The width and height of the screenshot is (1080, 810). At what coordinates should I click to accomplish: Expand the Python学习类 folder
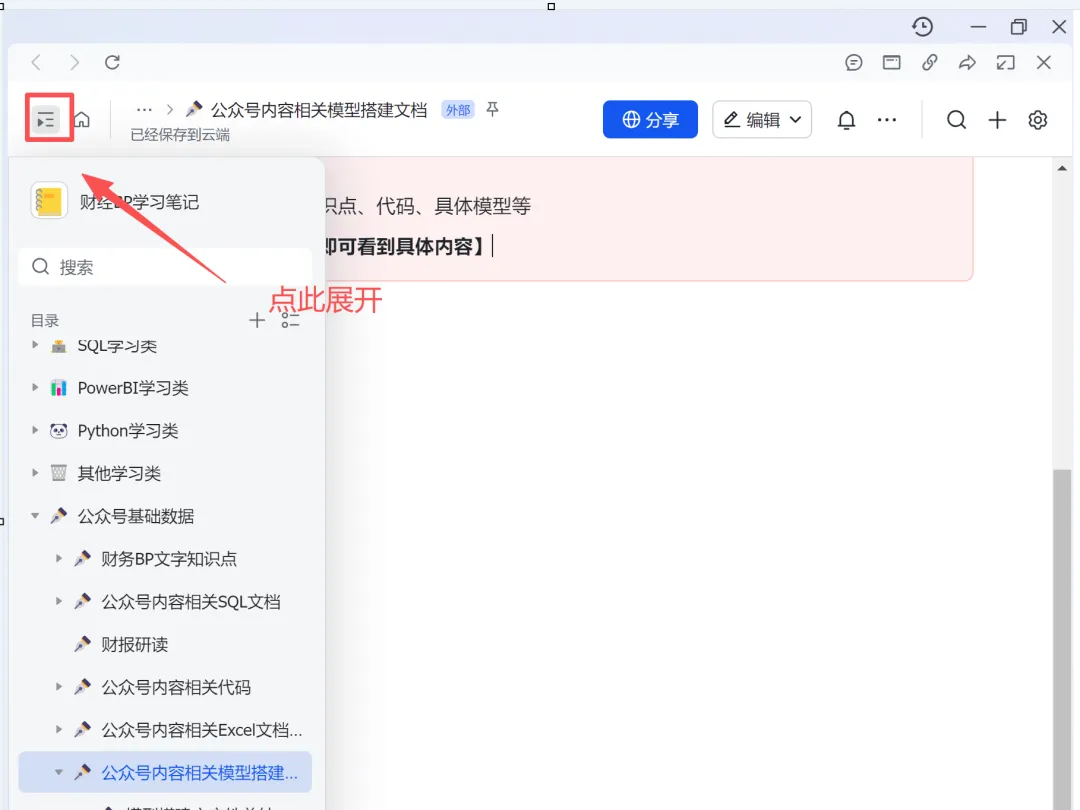click(x=35, y=430)
